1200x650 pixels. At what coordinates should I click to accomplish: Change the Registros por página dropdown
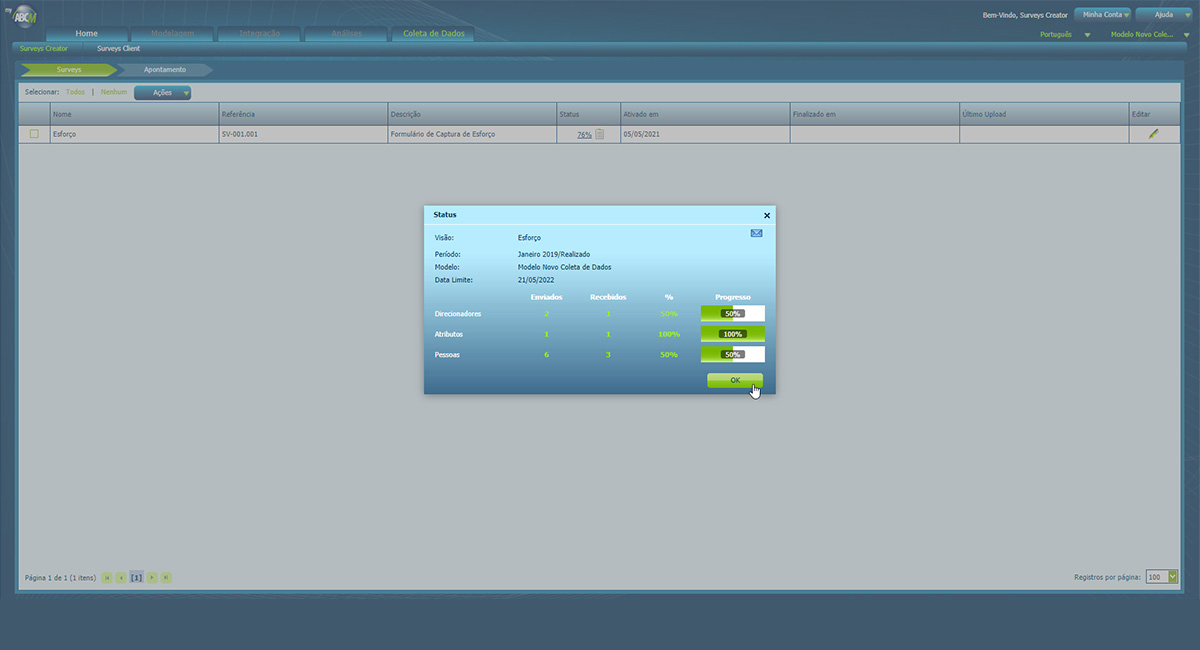[x=1162, y=577]
